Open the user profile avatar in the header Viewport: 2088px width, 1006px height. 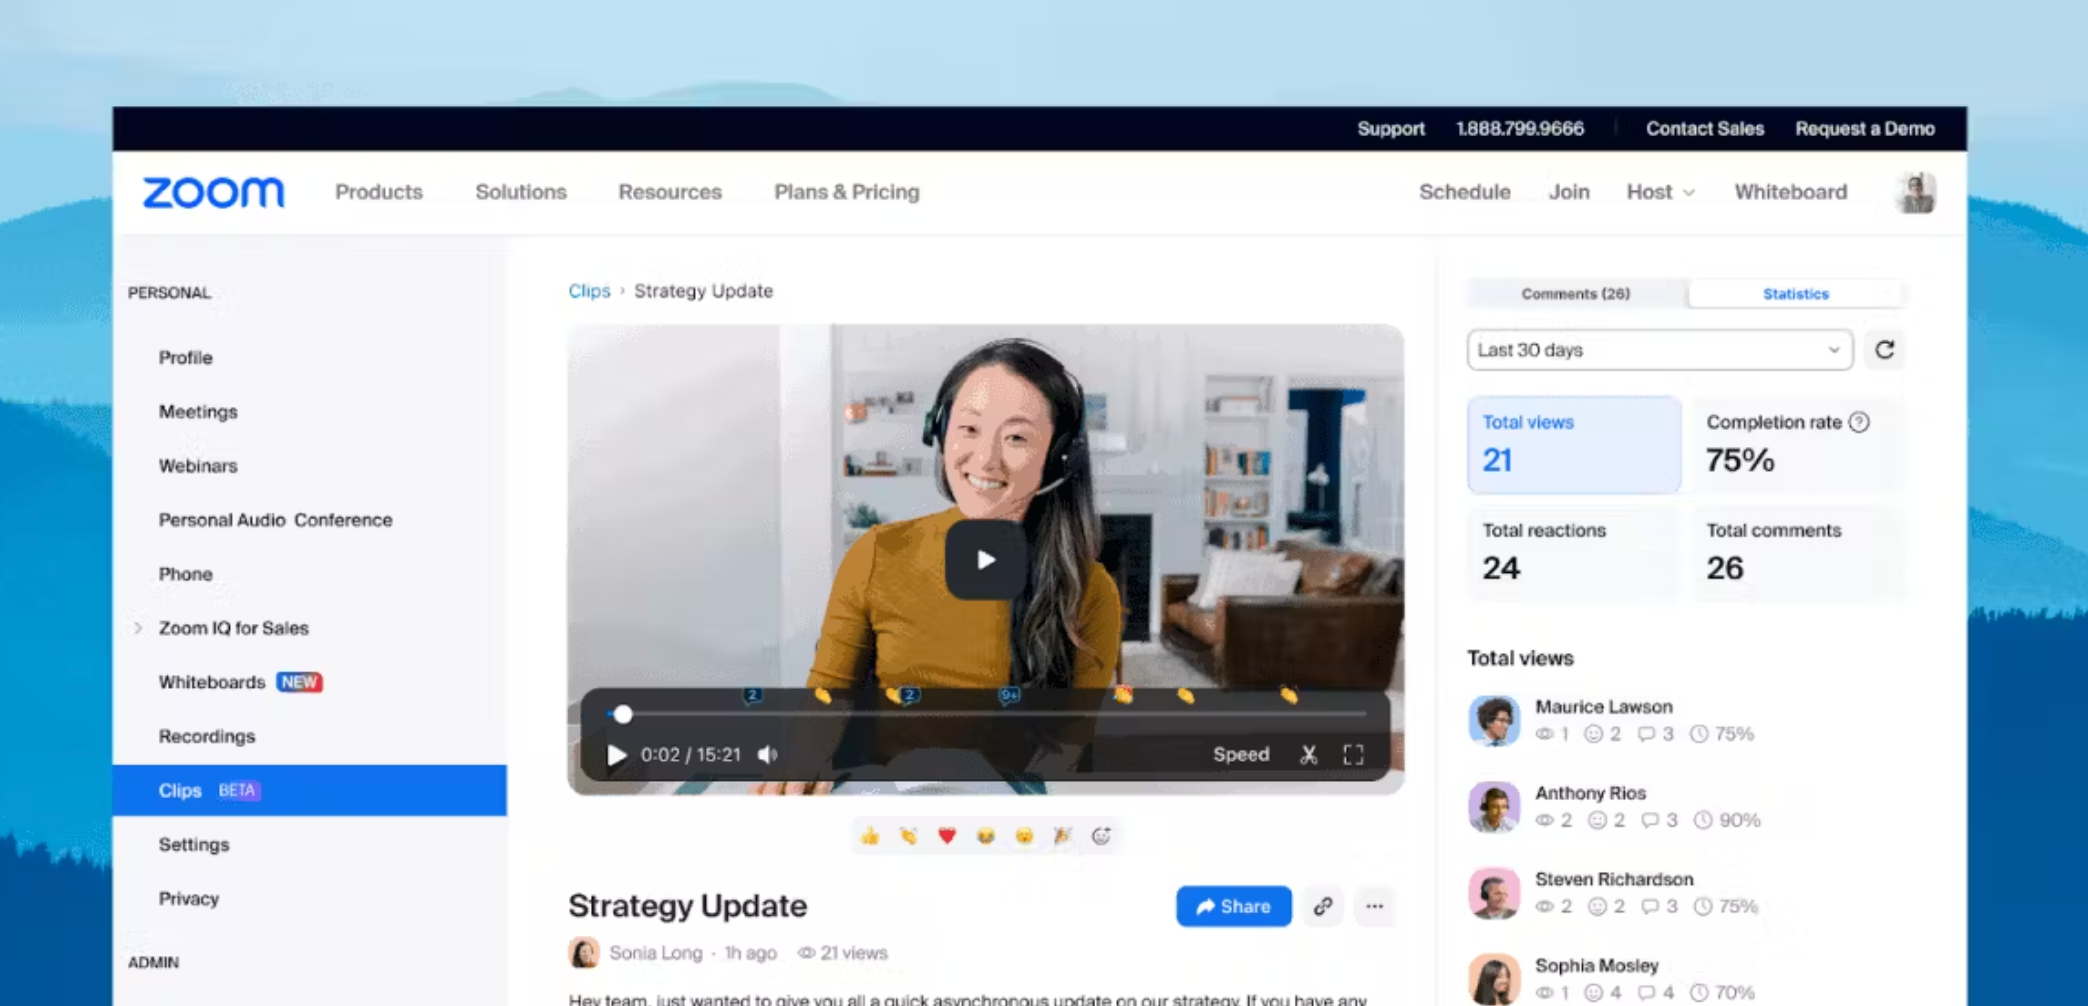1917,192
